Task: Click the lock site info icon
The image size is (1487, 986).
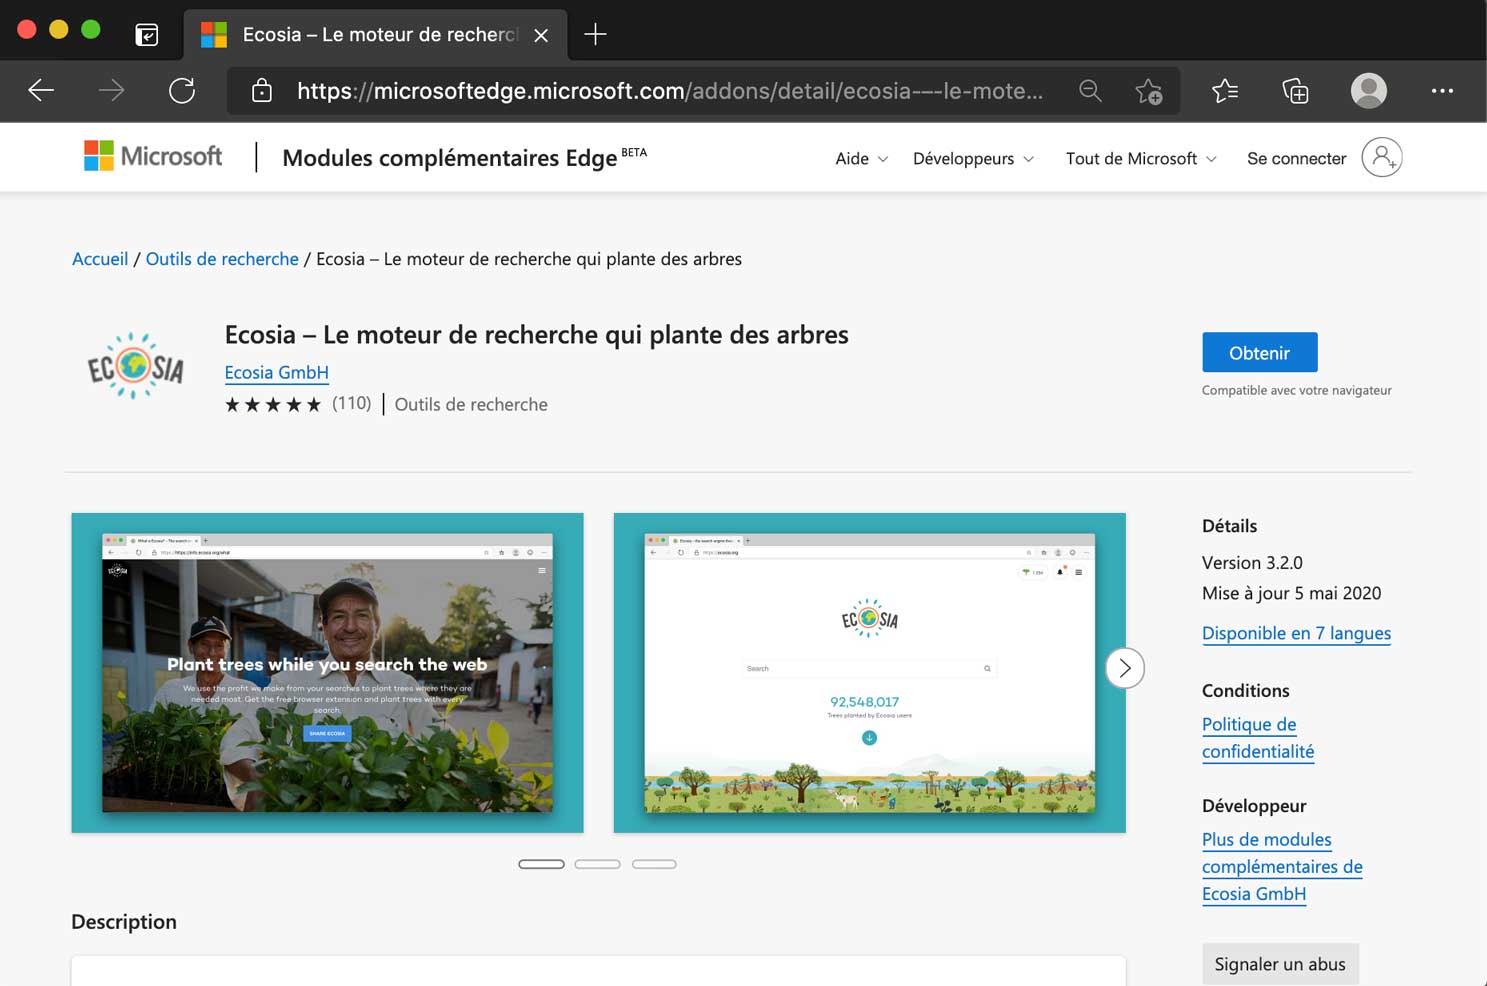Action: click(x=262, y=91)
